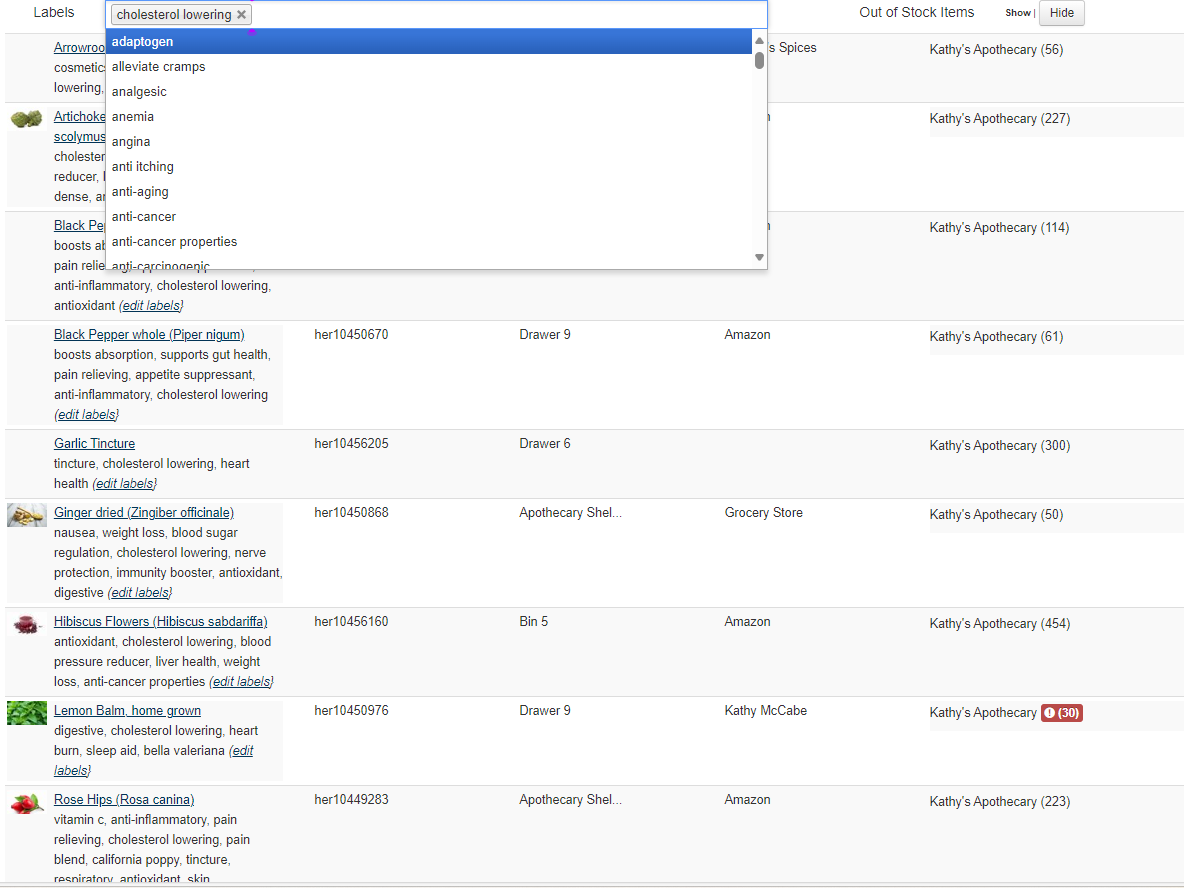Viewport: 1184px width, 888px height.
Task: Click Show for out of stock items
Action: (1017, 13)
